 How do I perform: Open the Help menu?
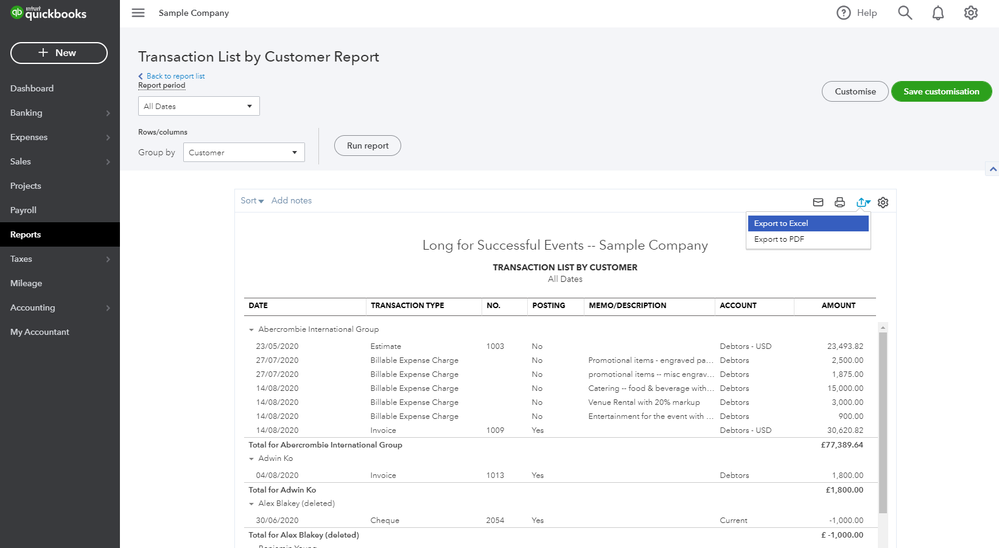pos(856,13)
